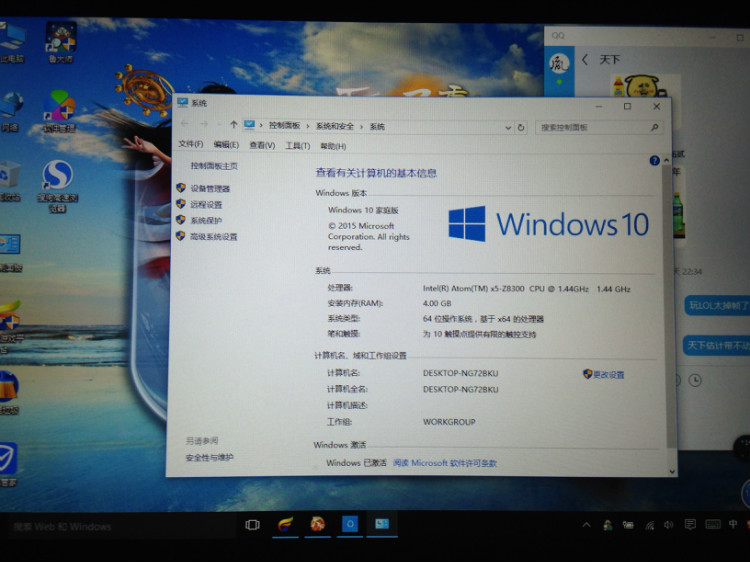Open 安全性与维护 link
The height and width of the screenshot is (562, 750).
point(209,458)
